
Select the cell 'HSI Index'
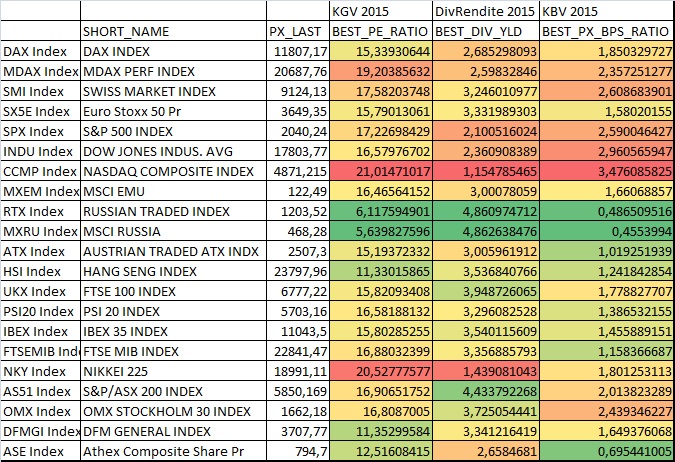click(x=40, y=271)
